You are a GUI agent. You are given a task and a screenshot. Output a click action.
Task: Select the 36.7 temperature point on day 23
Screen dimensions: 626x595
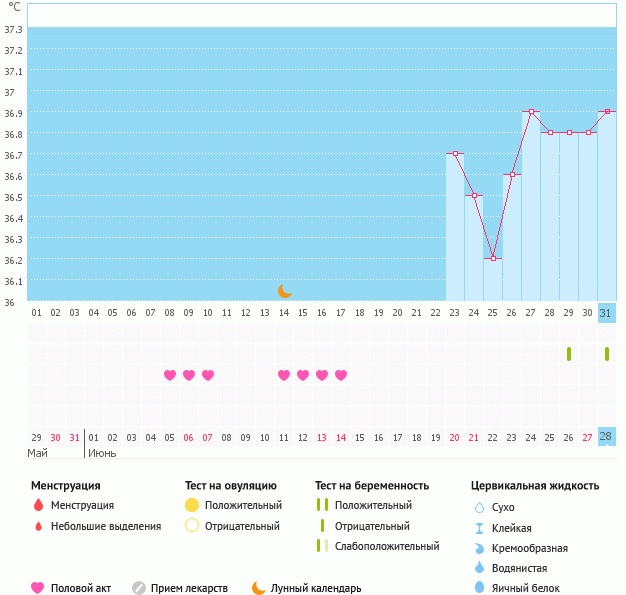(x=455, y=154)
